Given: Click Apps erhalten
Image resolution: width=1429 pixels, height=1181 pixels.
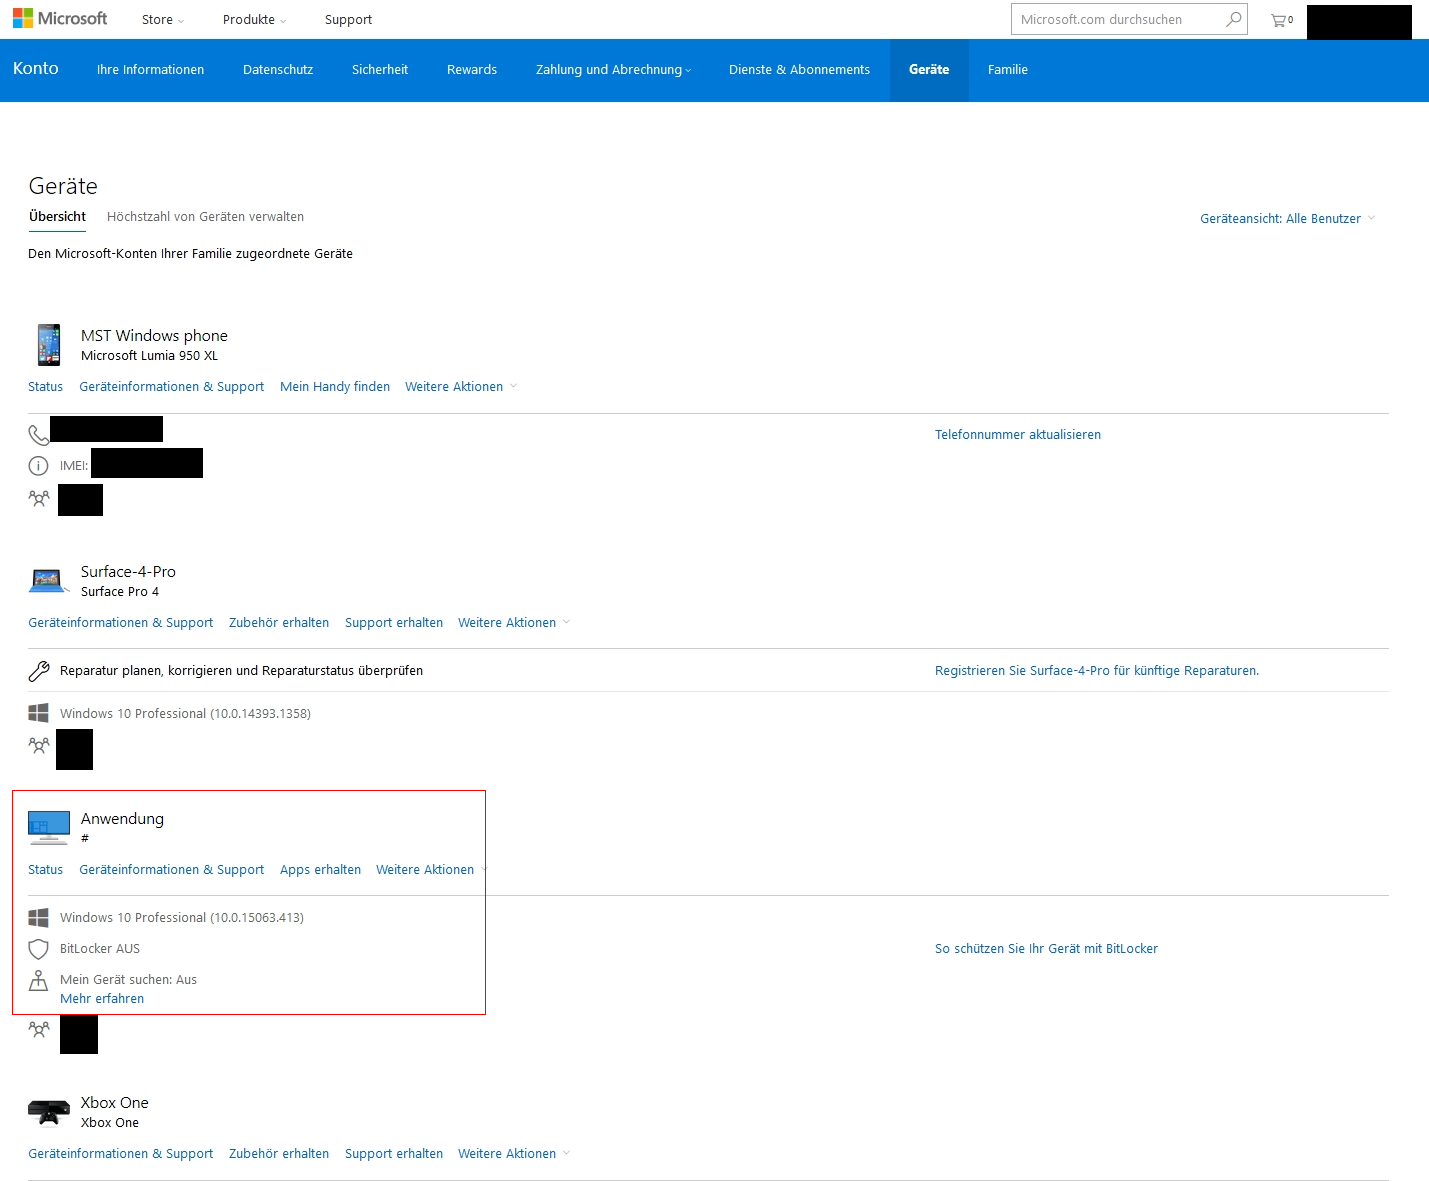Looking at the screenshot, I should click(320, 870).
